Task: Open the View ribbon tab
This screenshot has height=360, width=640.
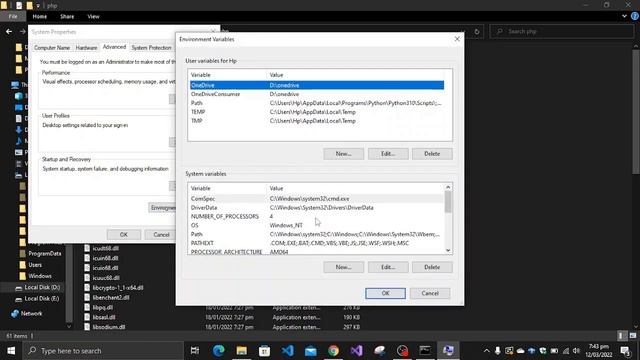Action: pos(93,16)
